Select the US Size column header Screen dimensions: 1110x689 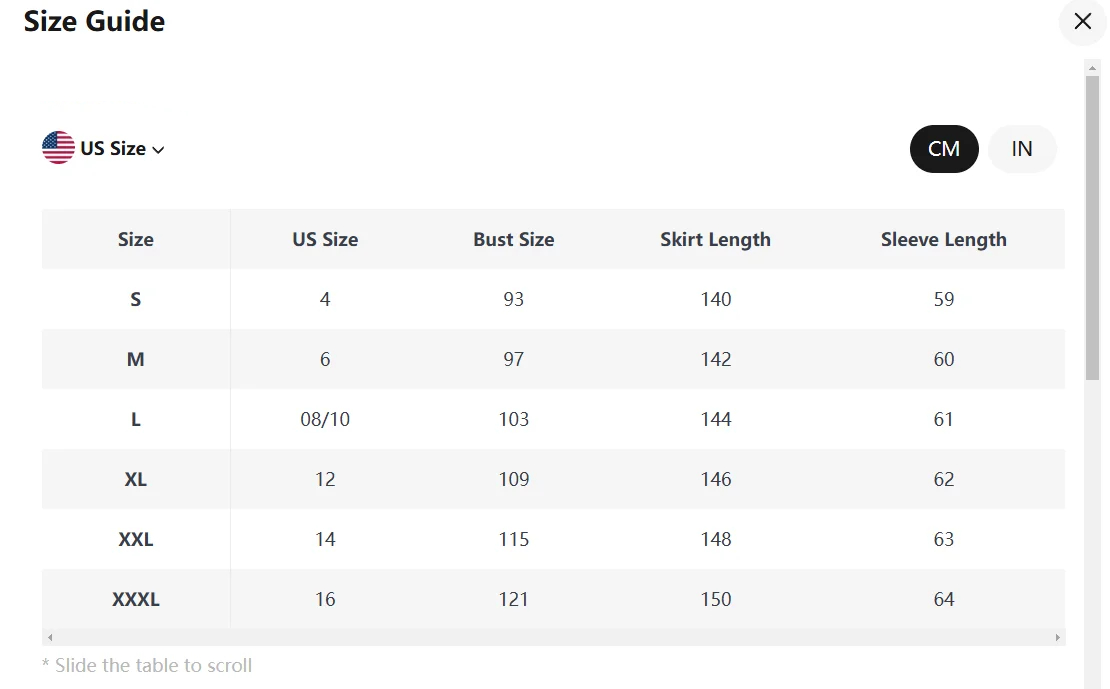[325, 240]
